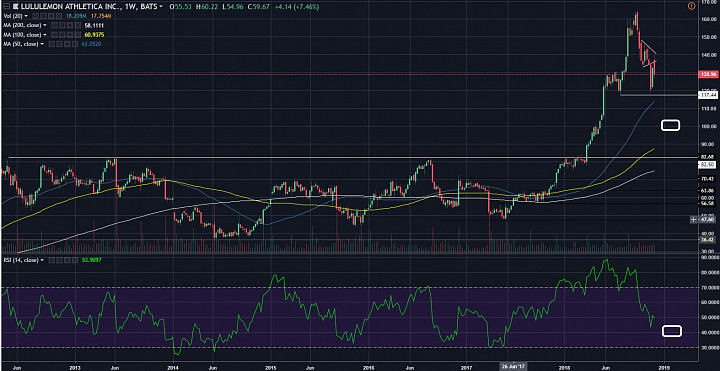Click the orange volume MA value 17.754M

(101, 16)
